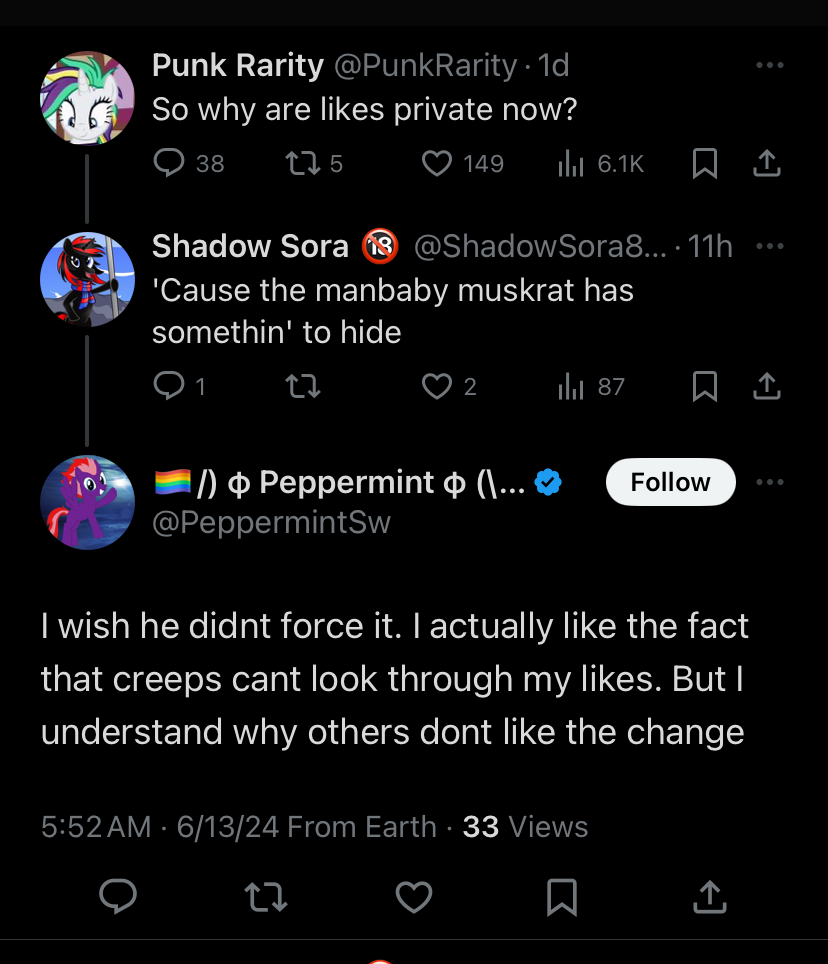This screenshot has width=828, height=964.
Task: Bookmark Punk Rarity's tweet
Action: pyautogui.click(x=705, y=164)
